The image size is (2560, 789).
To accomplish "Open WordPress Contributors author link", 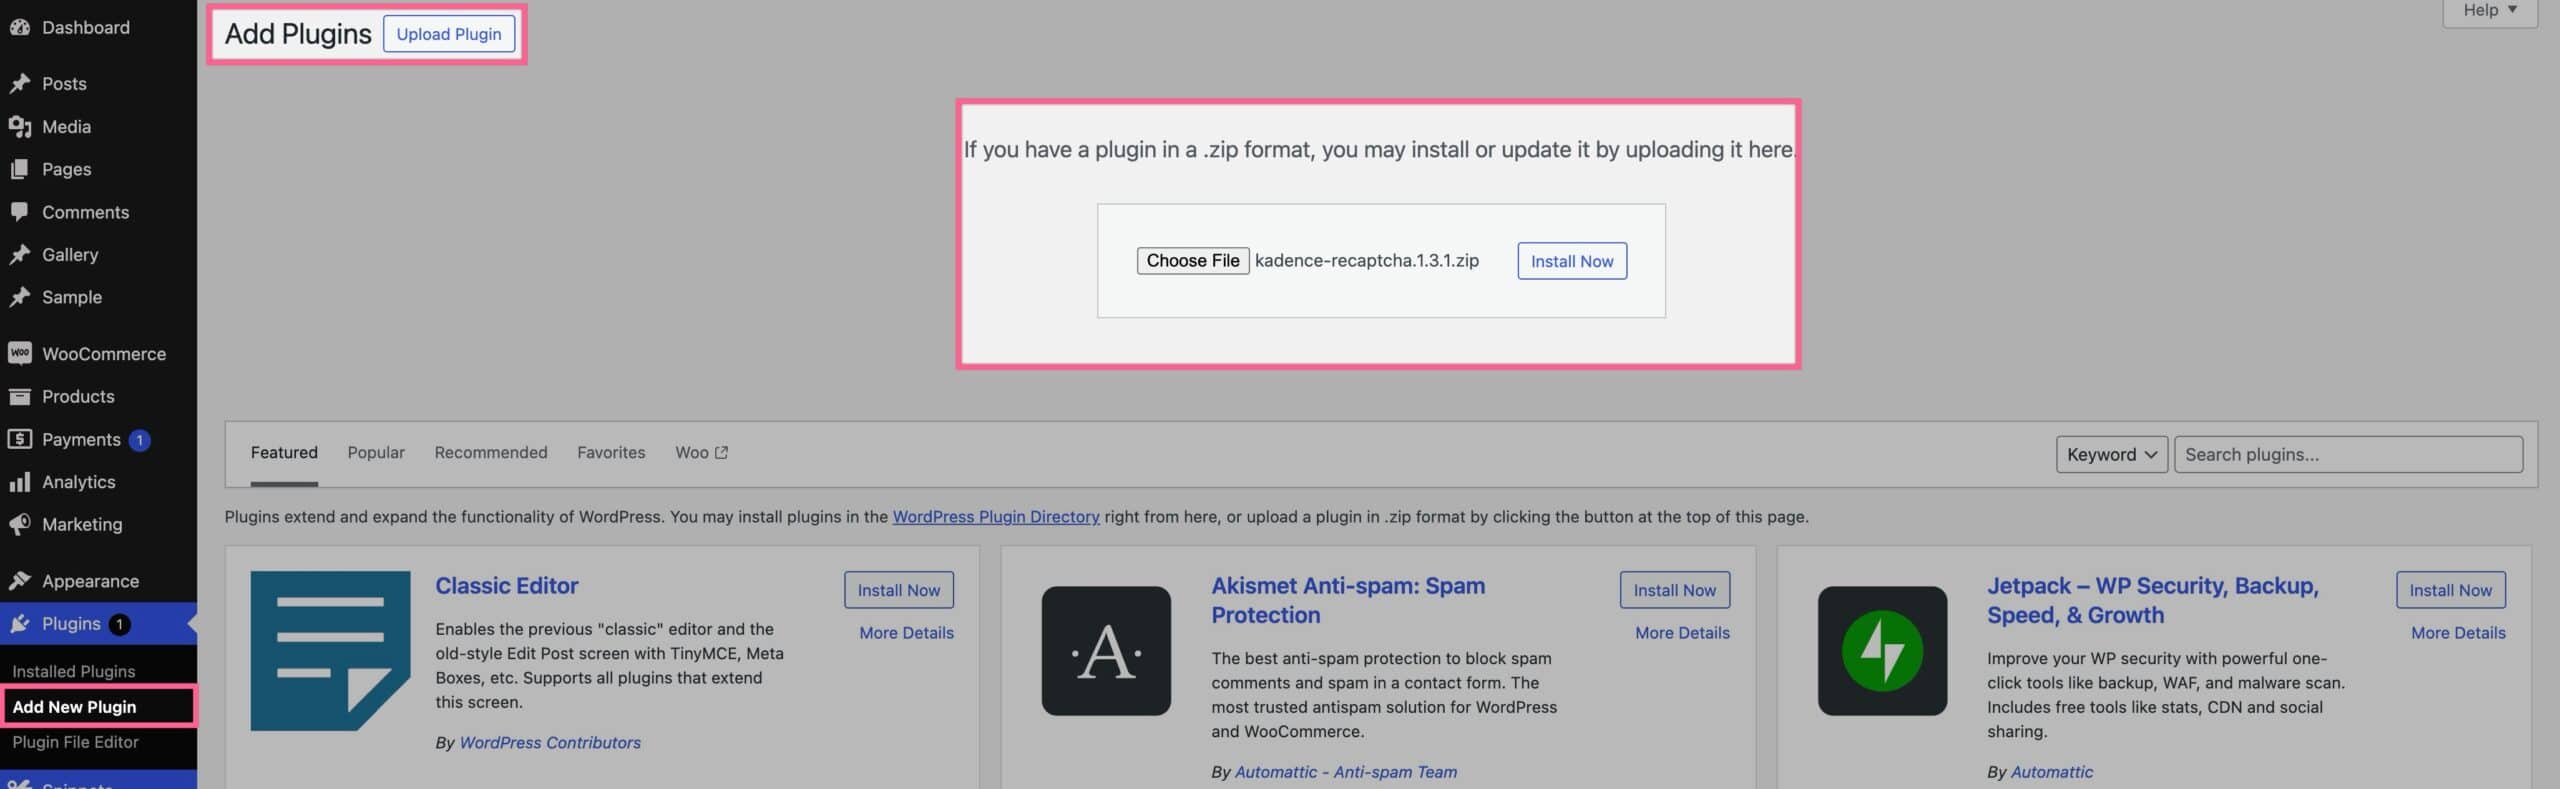I will click(550, 743).
